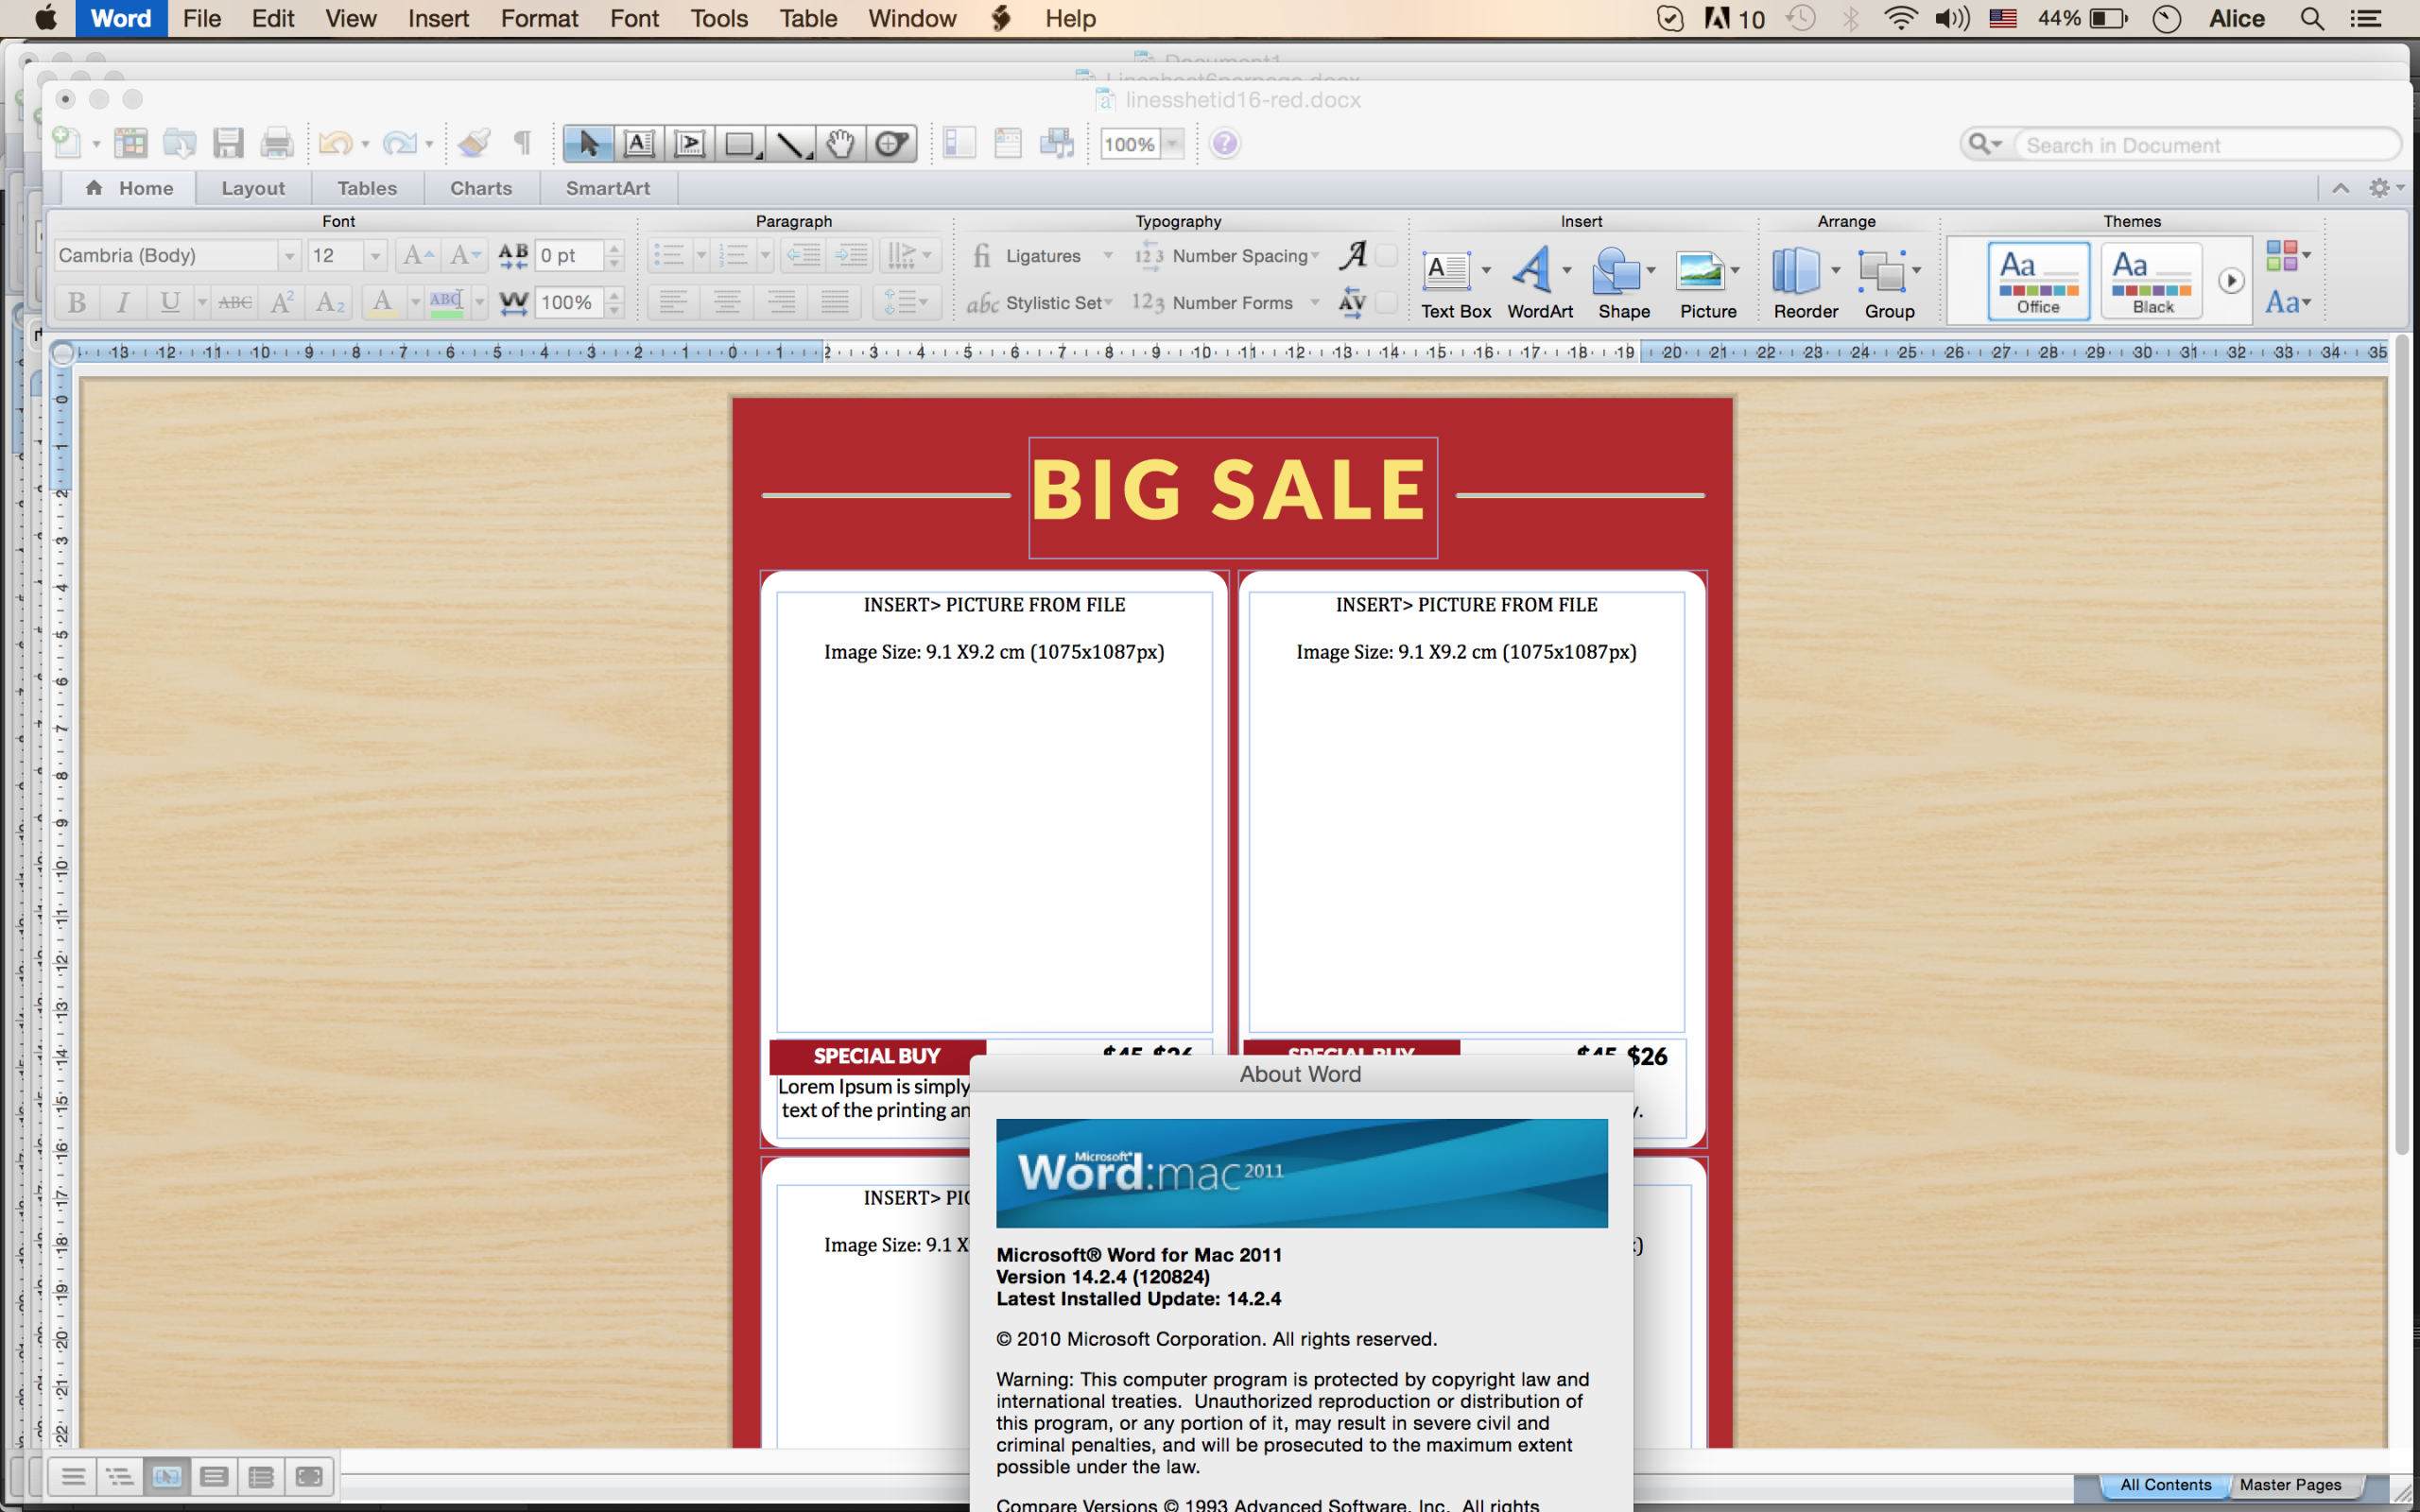
Task: Apply the Black theme thumbnail
Action: pos(2152,281)
